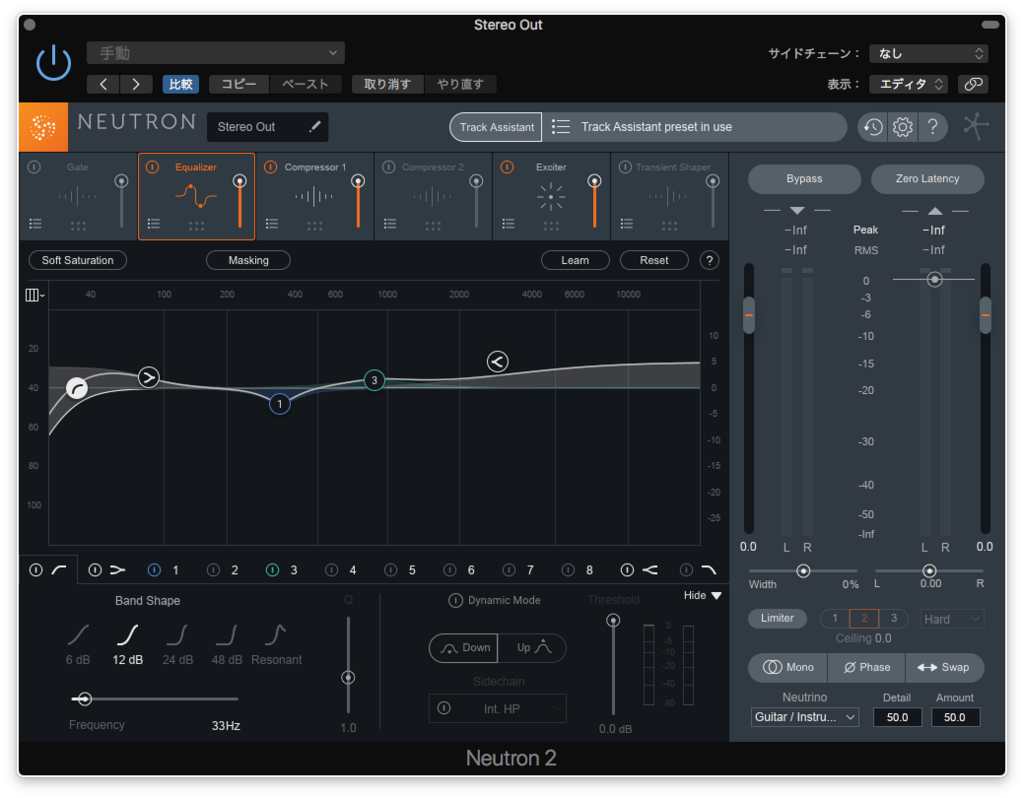Select the high shelf node on EQ graph
Viewport: 1024px width, 798px height.
coord(498,361)
